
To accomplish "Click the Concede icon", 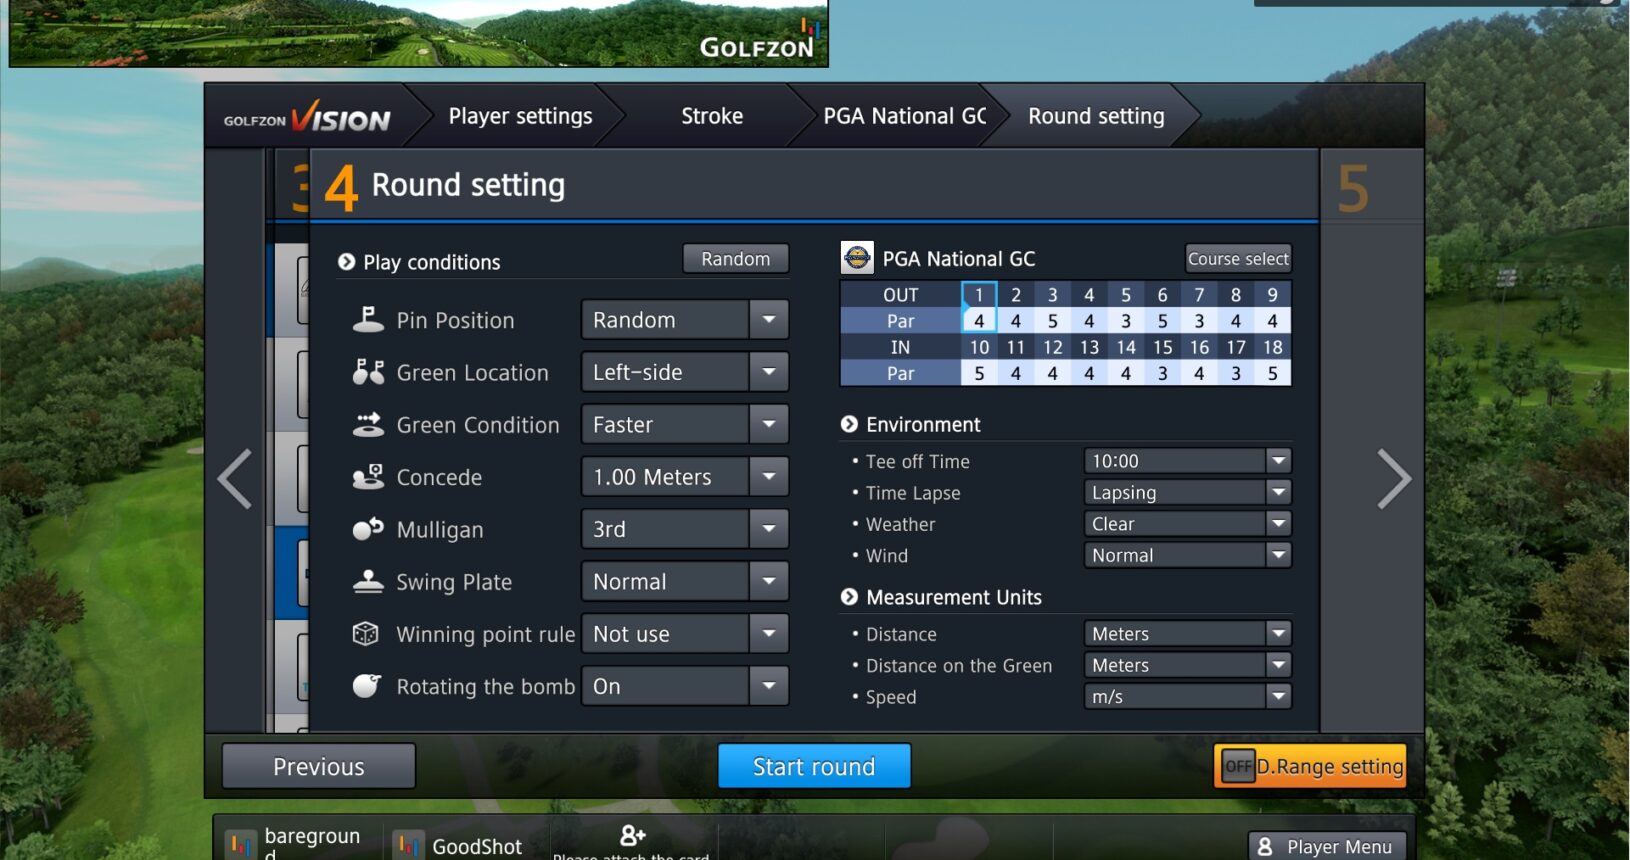I will tap(368, 477).
